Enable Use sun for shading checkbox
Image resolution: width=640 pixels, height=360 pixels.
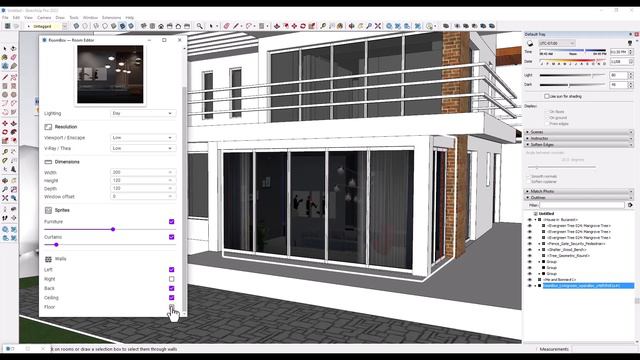[x=547, y=96]
